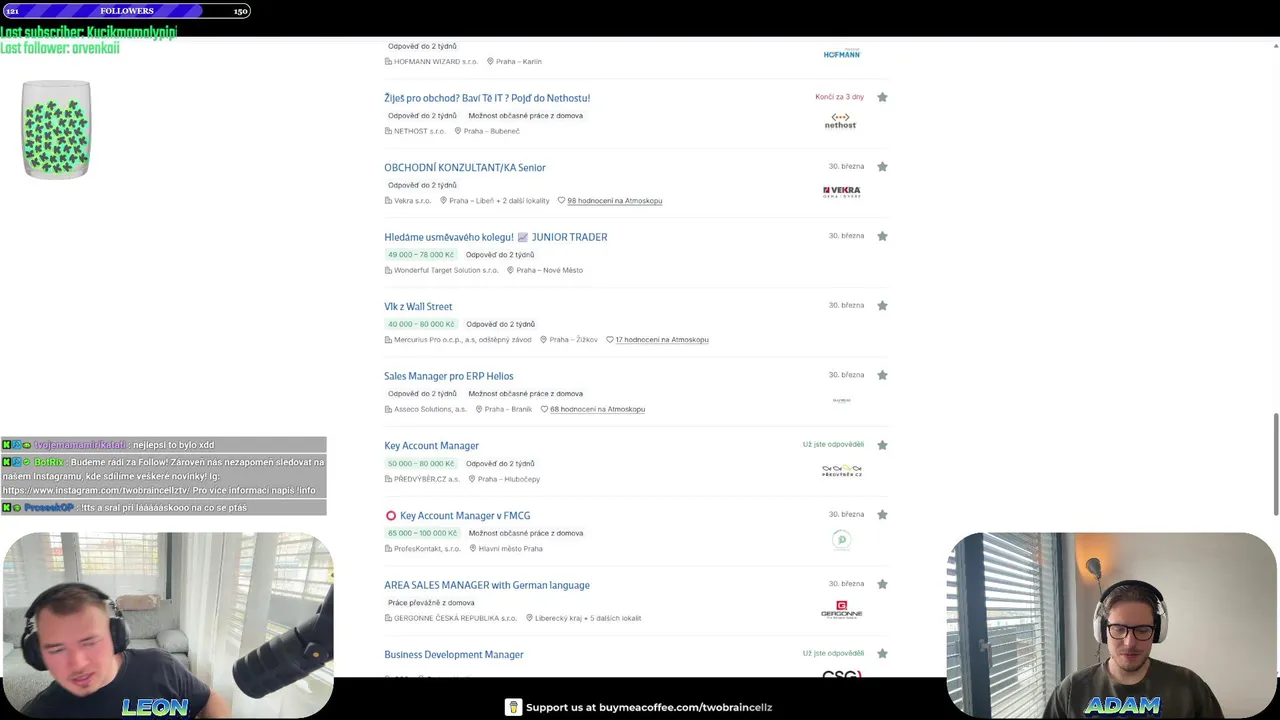Click Leon's webcam feed
Image resolution: width=1280 pixels, height=720 pixels.
click(x=168, y=624)
